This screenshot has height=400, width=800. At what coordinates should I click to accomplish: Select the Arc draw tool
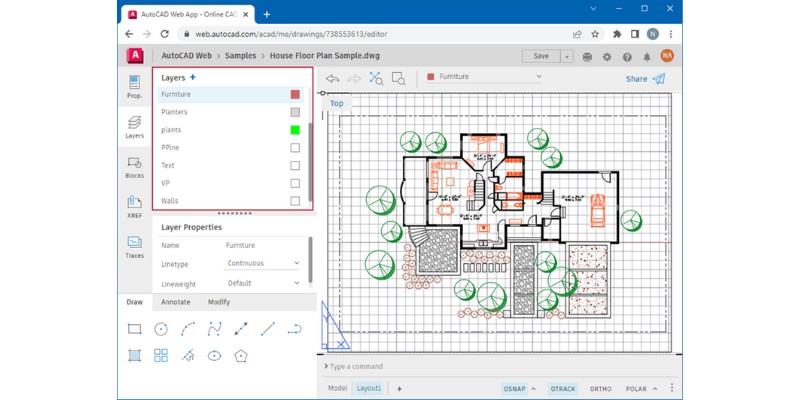click(x=188, y=329)
